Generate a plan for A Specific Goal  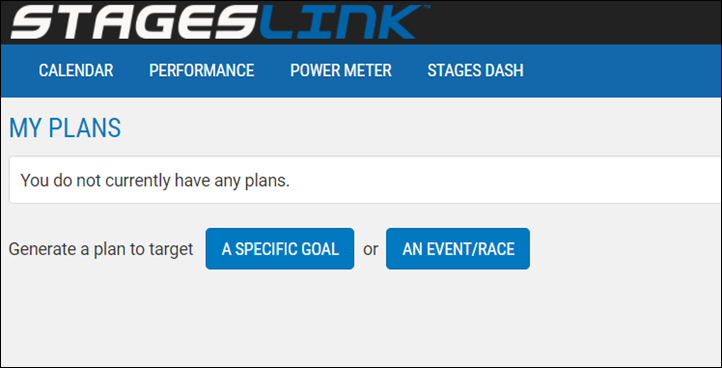click(x=280, y=249)
